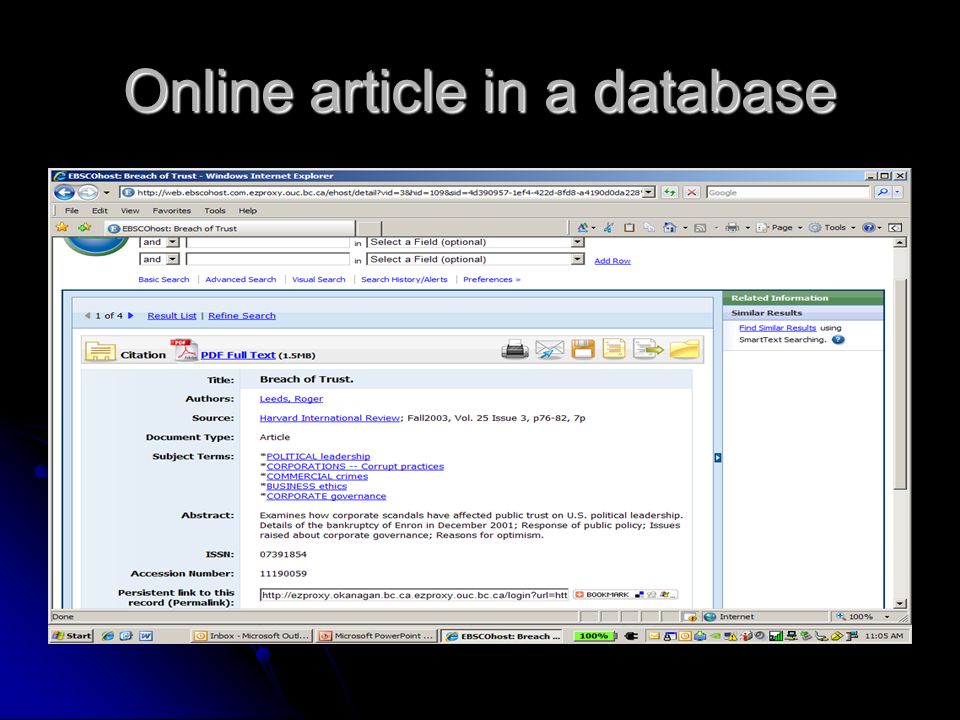Open second Select a Field dropdown
This screenshot has height=720, width=960.
tap(577, 259)
